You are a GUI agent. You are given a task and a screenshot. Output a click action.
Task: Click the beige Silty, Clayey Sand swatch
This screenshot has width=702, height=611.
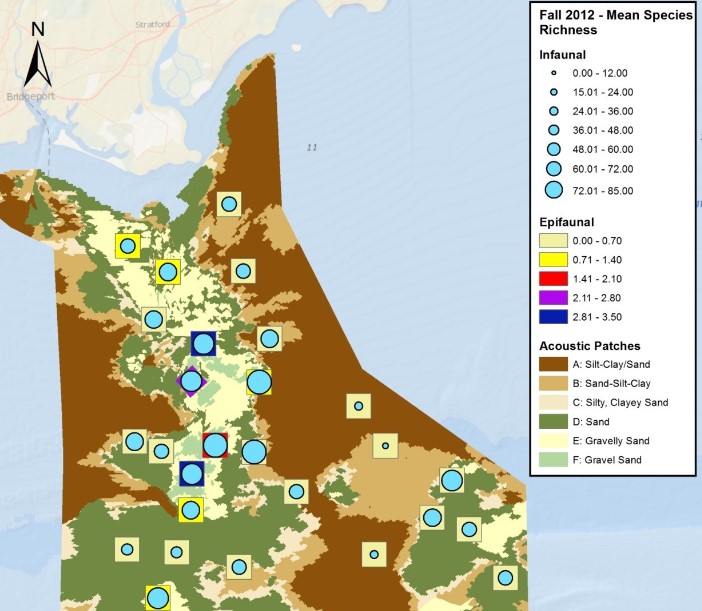pyautogui.click(x=553, y=402)
